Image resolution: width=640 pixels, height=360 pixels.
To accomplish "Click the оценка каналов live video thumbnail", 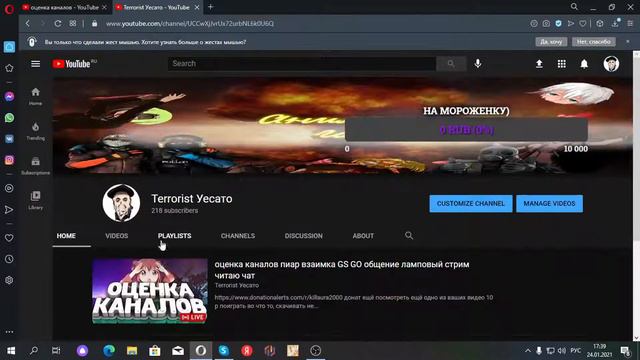I will (x=150, y=291).
